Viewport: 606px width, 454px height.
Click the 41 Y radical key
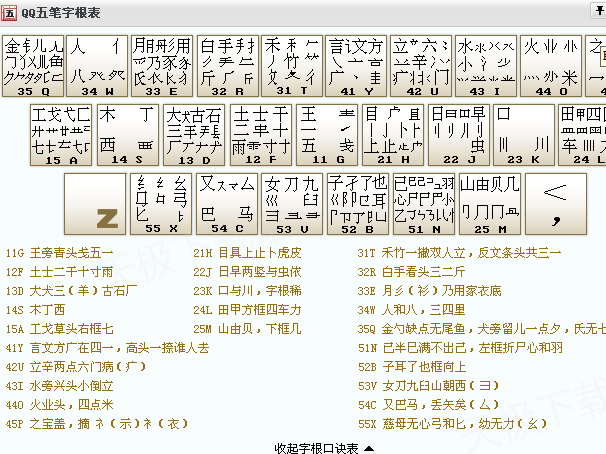[356, 66]
